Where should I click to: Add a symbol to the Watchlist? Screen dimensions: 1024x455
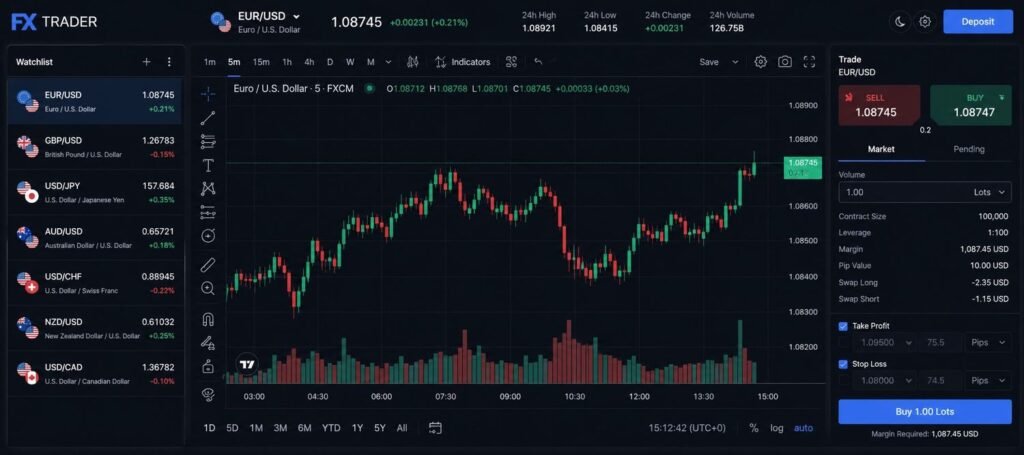[146, 62]
